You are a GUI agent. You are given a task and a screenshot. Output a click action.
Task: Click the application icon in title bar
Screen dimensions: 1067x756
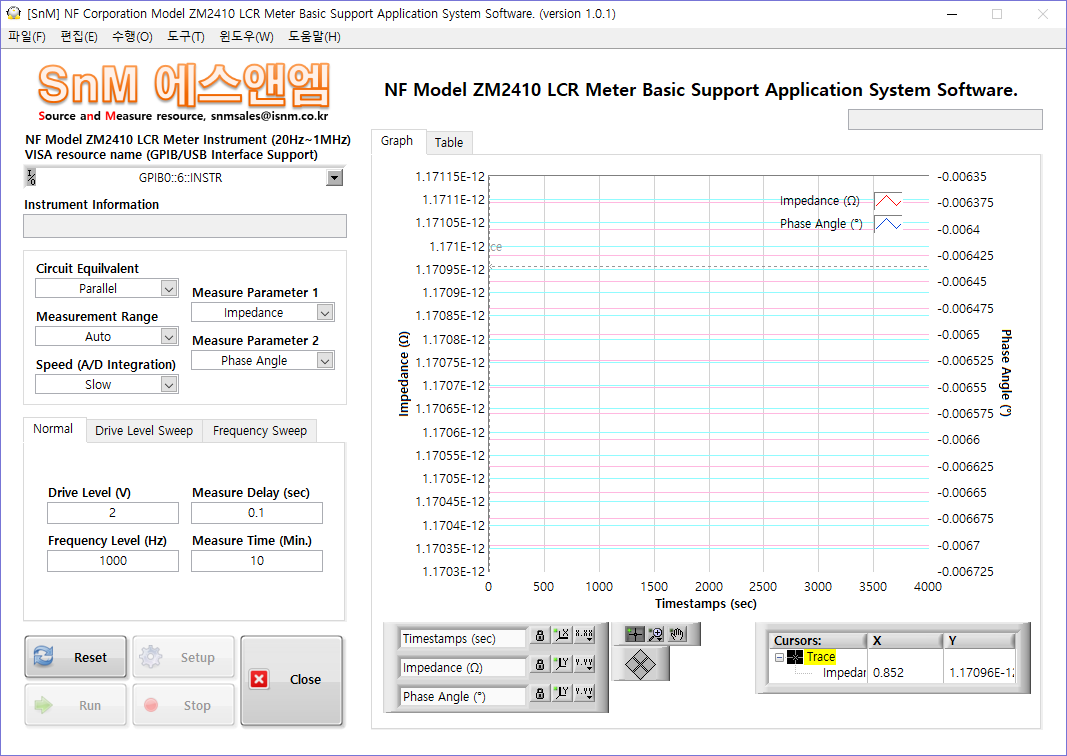click(x=14, y=13)
